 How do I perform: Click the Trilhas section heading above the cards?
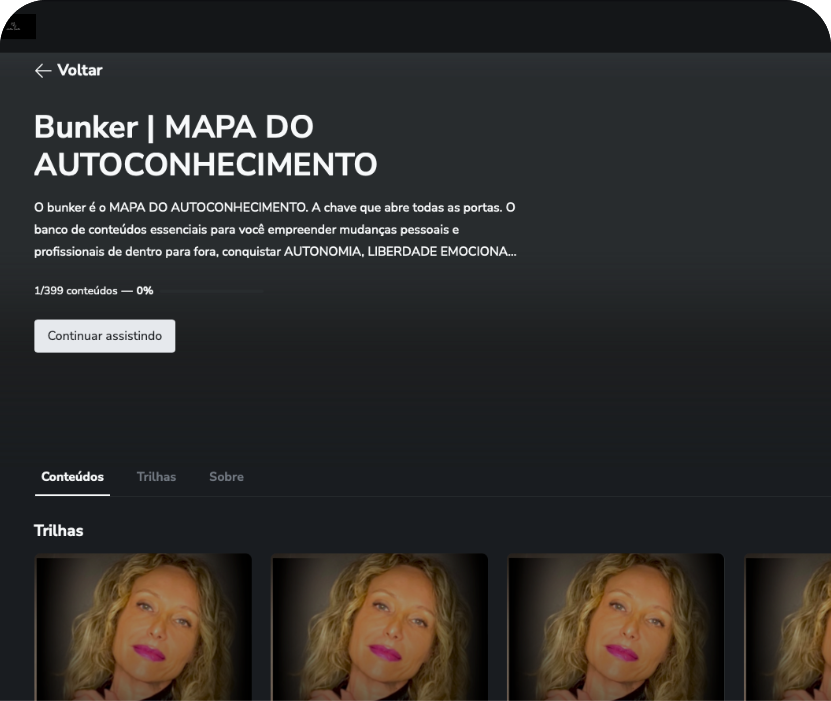coord(59,531)
